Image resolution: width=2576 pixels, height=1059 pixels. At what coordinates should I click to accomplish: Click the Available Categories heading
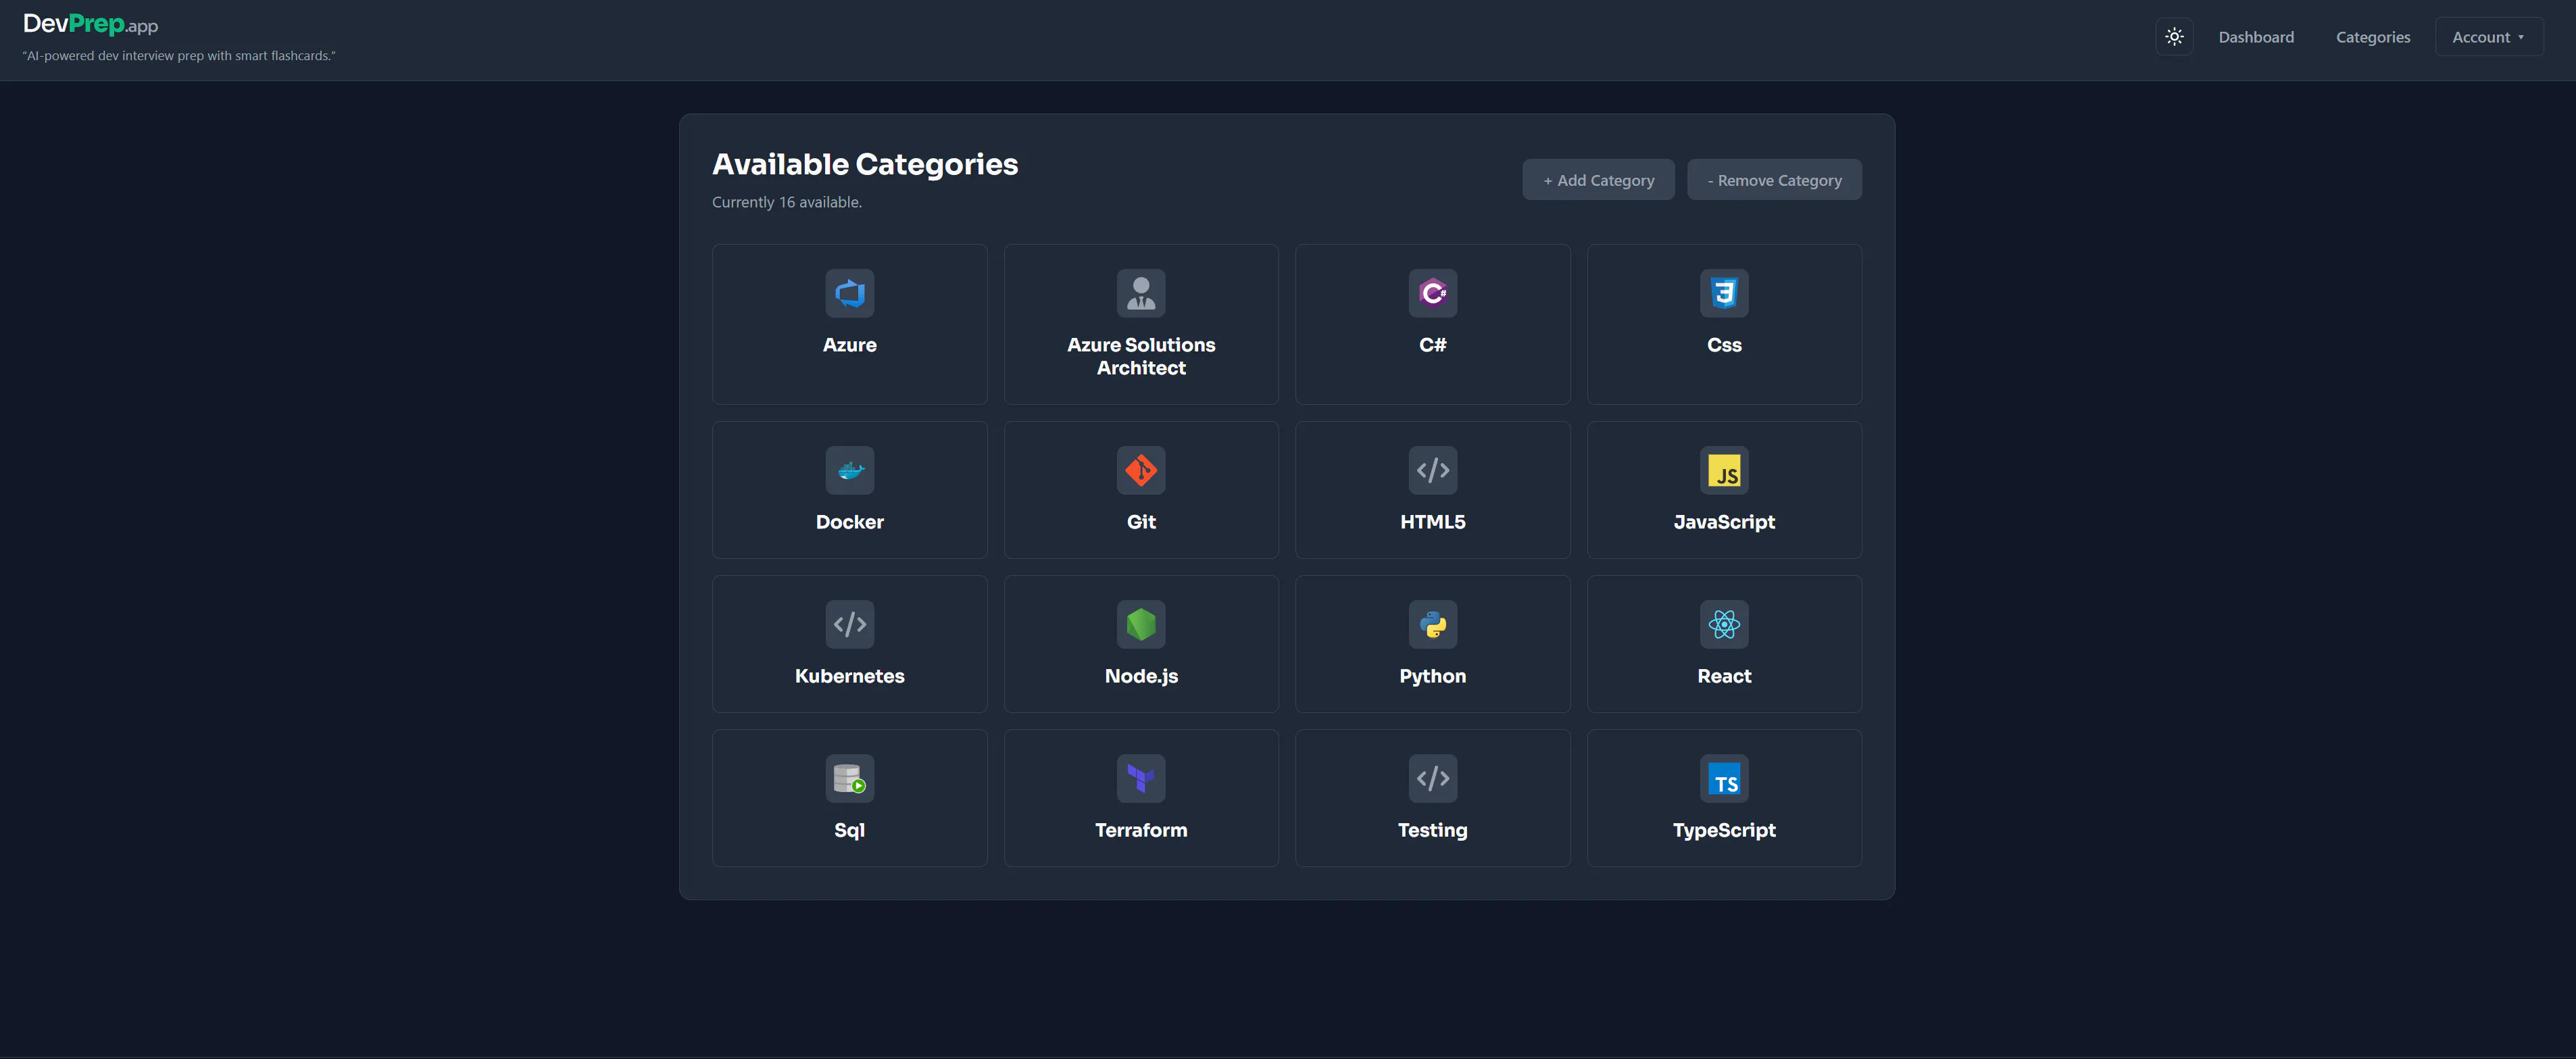[865, 164]
